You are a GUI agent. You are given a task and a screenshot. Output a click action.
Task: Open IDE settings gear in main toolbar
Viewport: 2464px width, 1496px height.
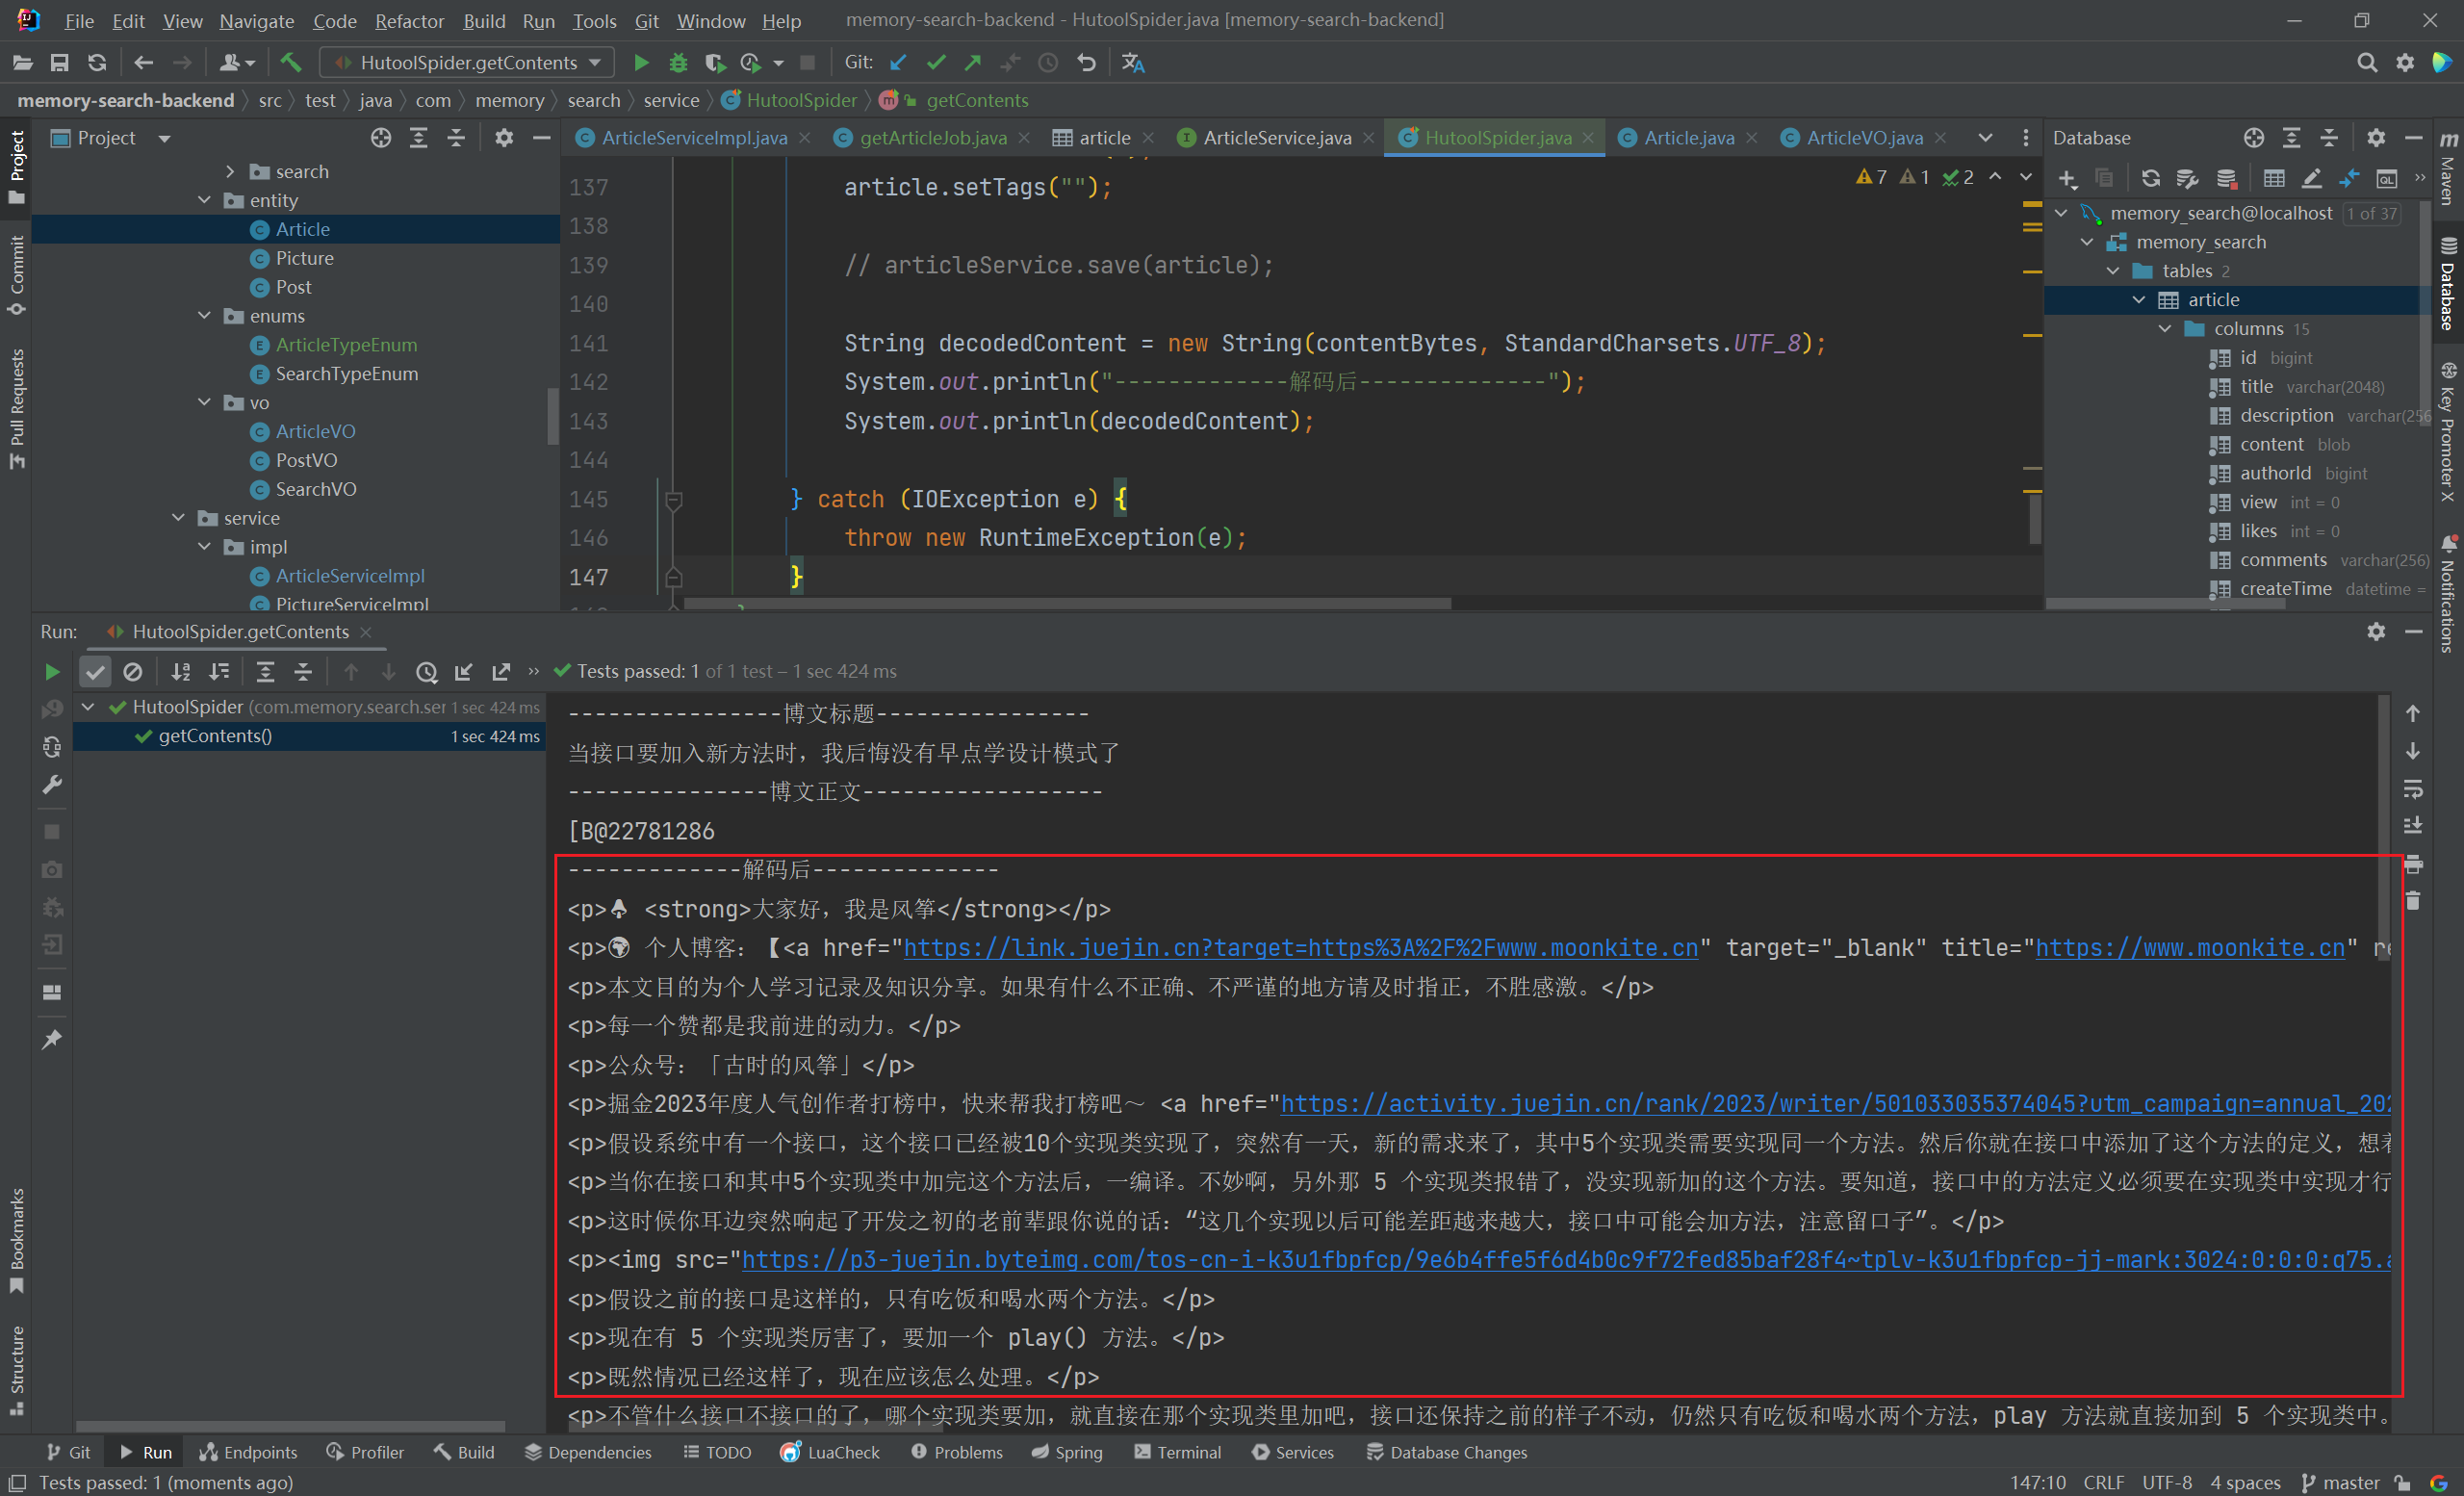click(x=2405, y=63)
